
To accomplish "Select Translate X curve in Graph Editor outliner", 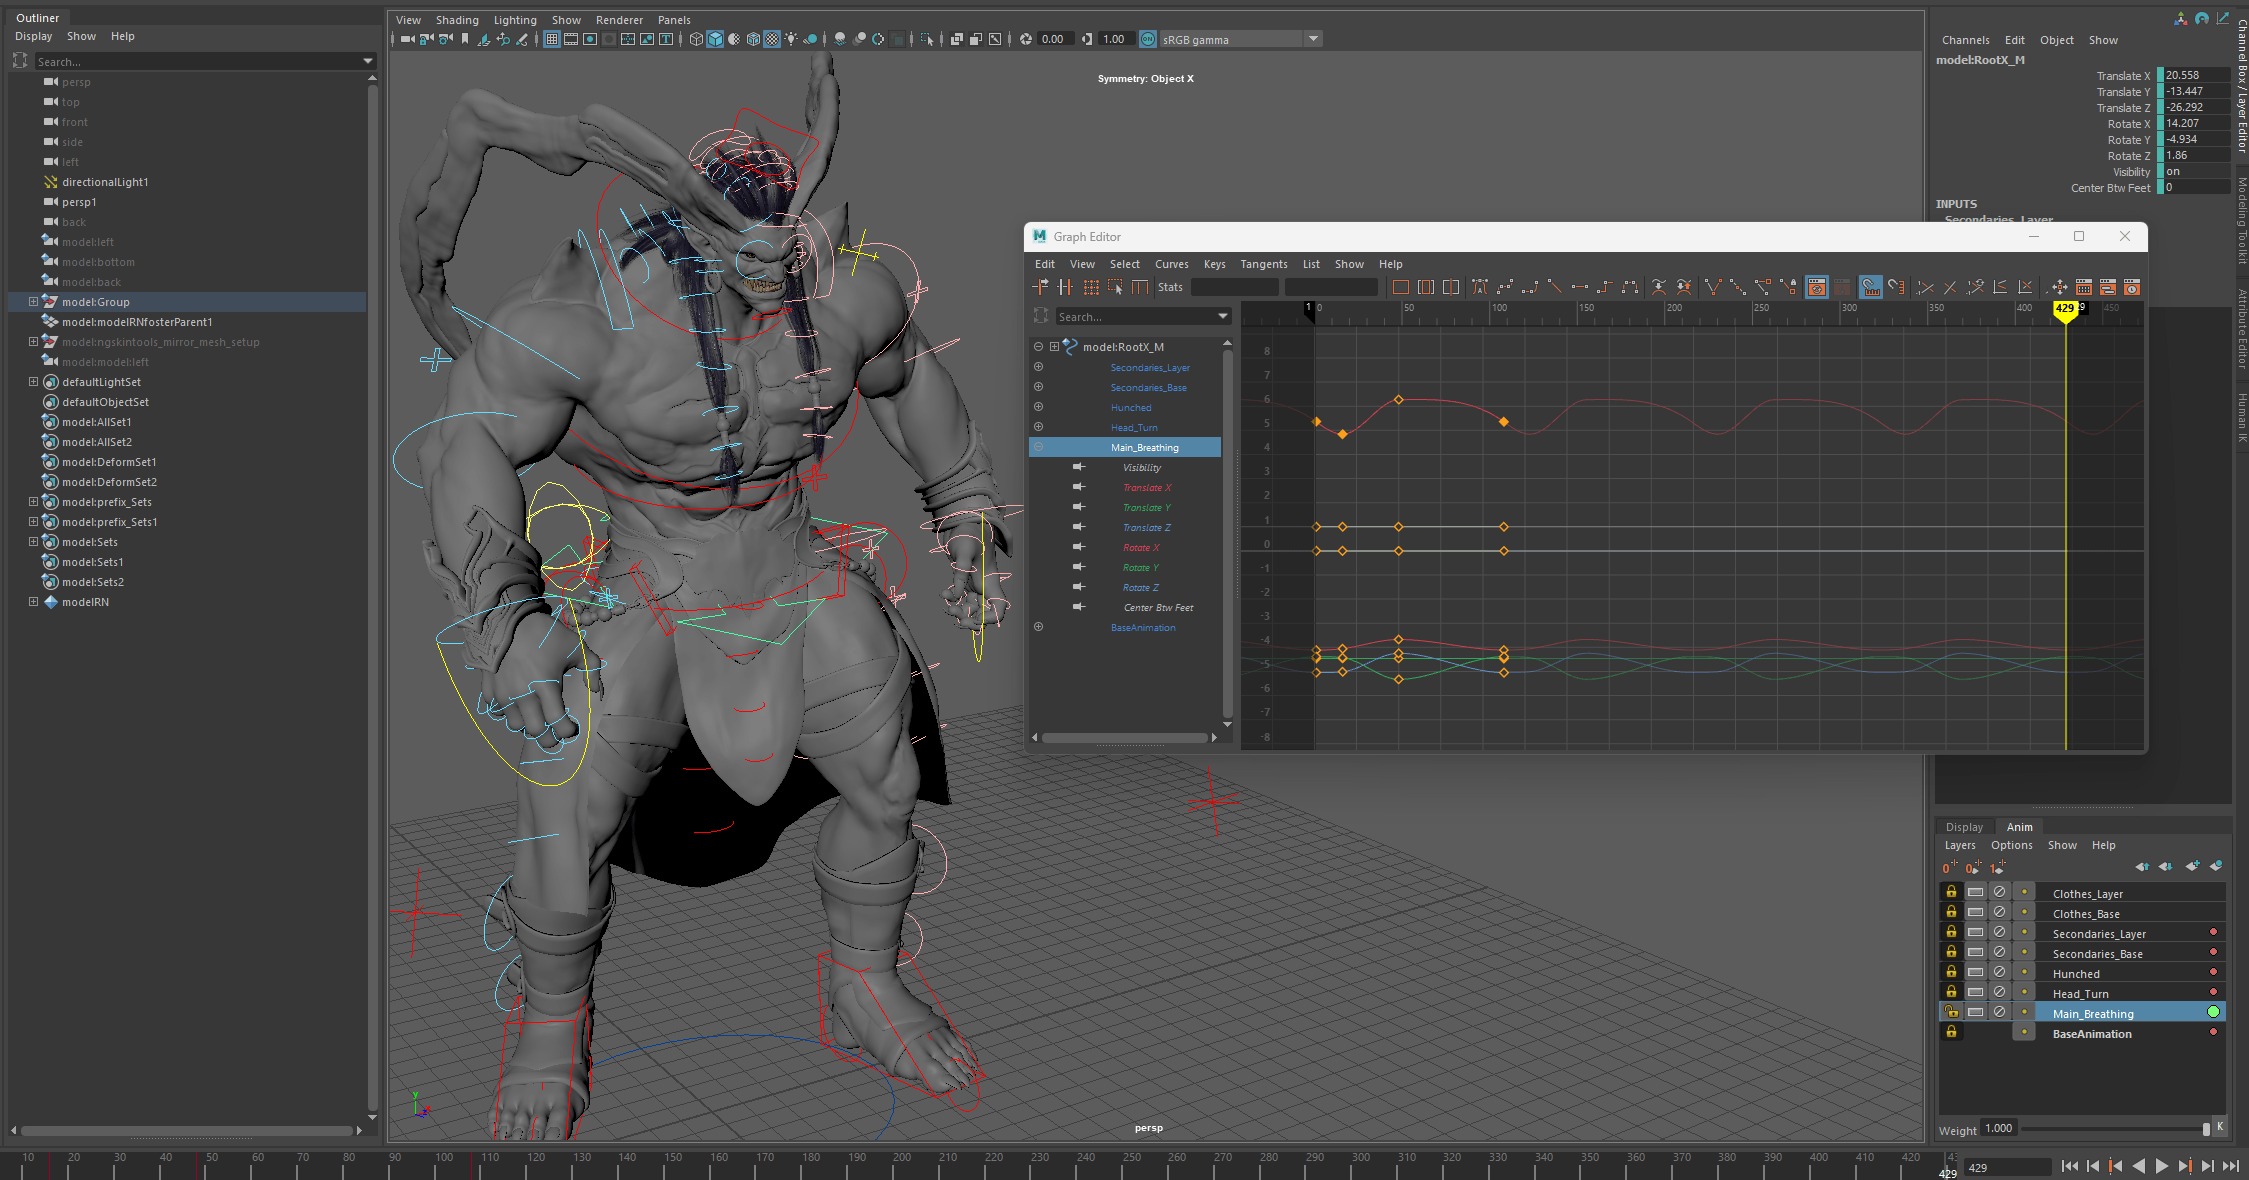I will [1146, 488].
